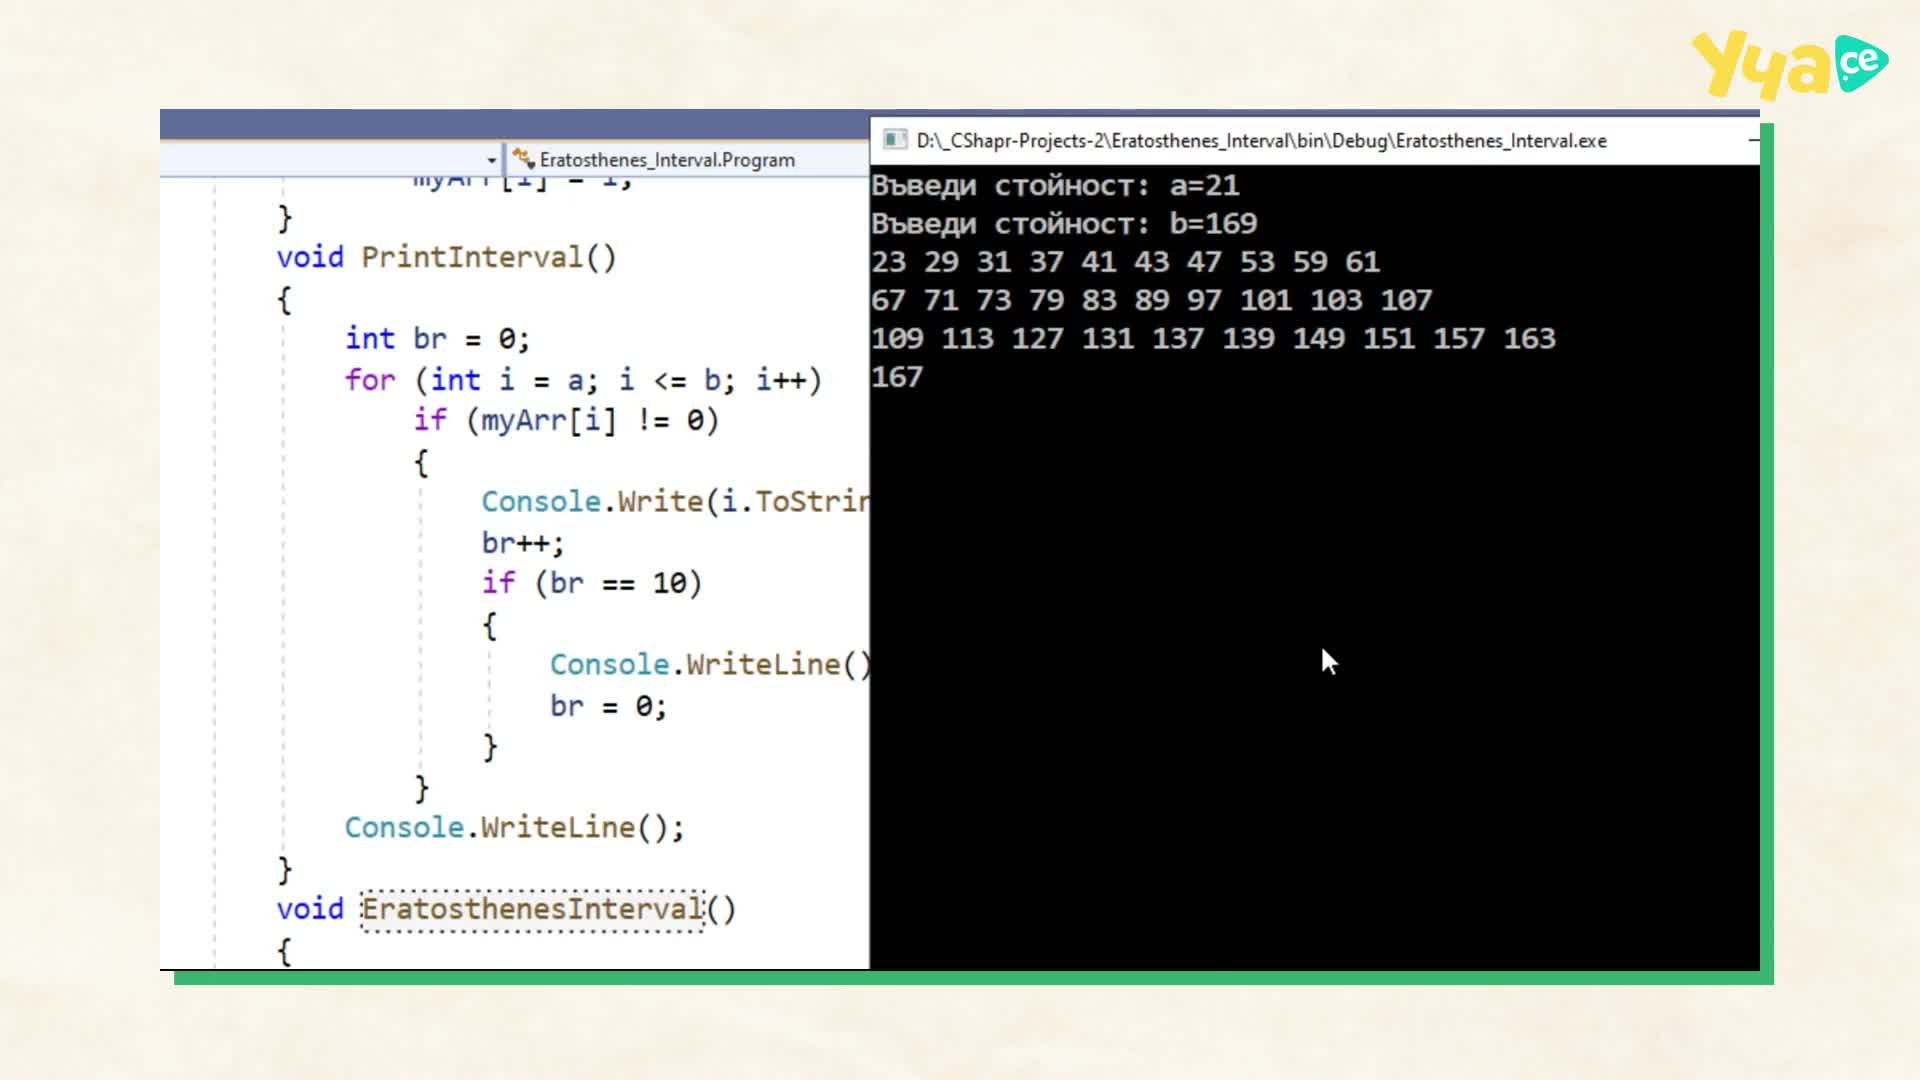Click the console output value 167
Viewport: 1920px width, 1080px height.
point(897,377)
